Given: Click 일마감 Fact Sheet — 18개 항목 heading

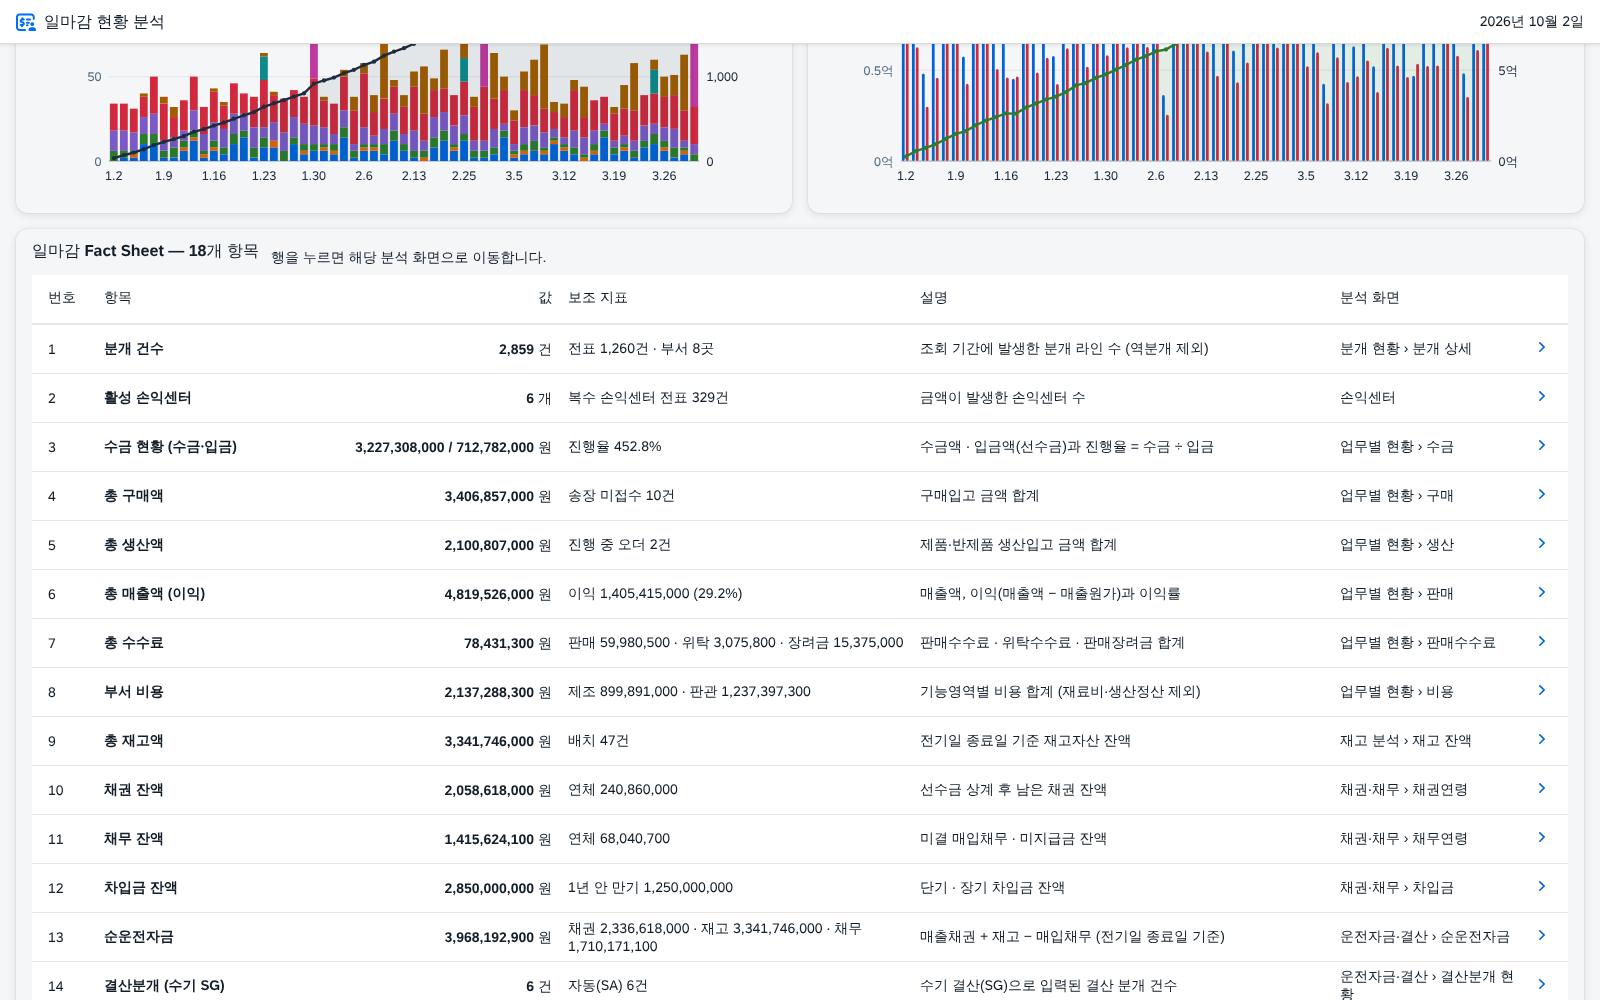Looking at the screenshot, I should (145, 251).
